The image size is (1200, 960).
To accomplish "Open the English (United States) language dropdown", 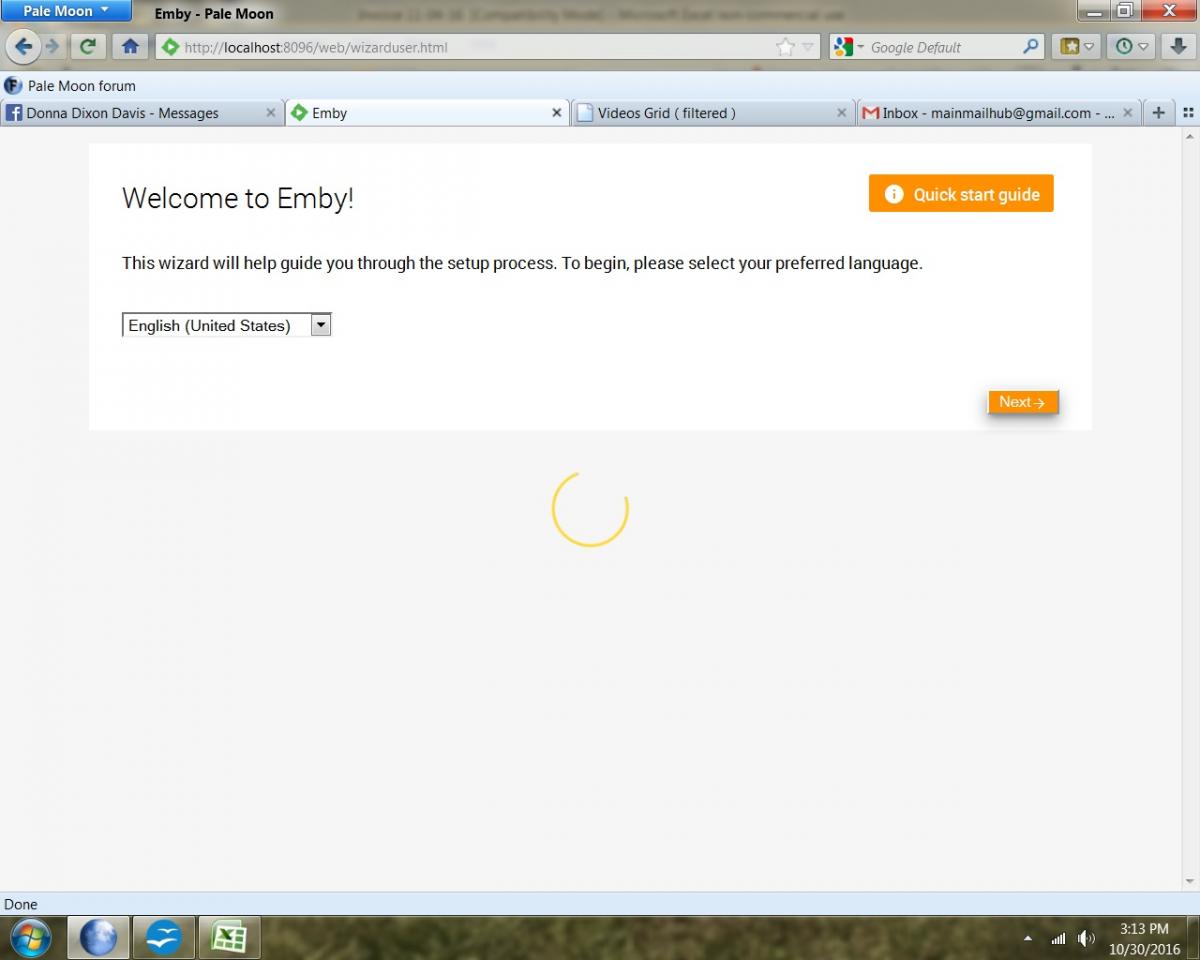I will pyautogui.click(x=226, y=325).
